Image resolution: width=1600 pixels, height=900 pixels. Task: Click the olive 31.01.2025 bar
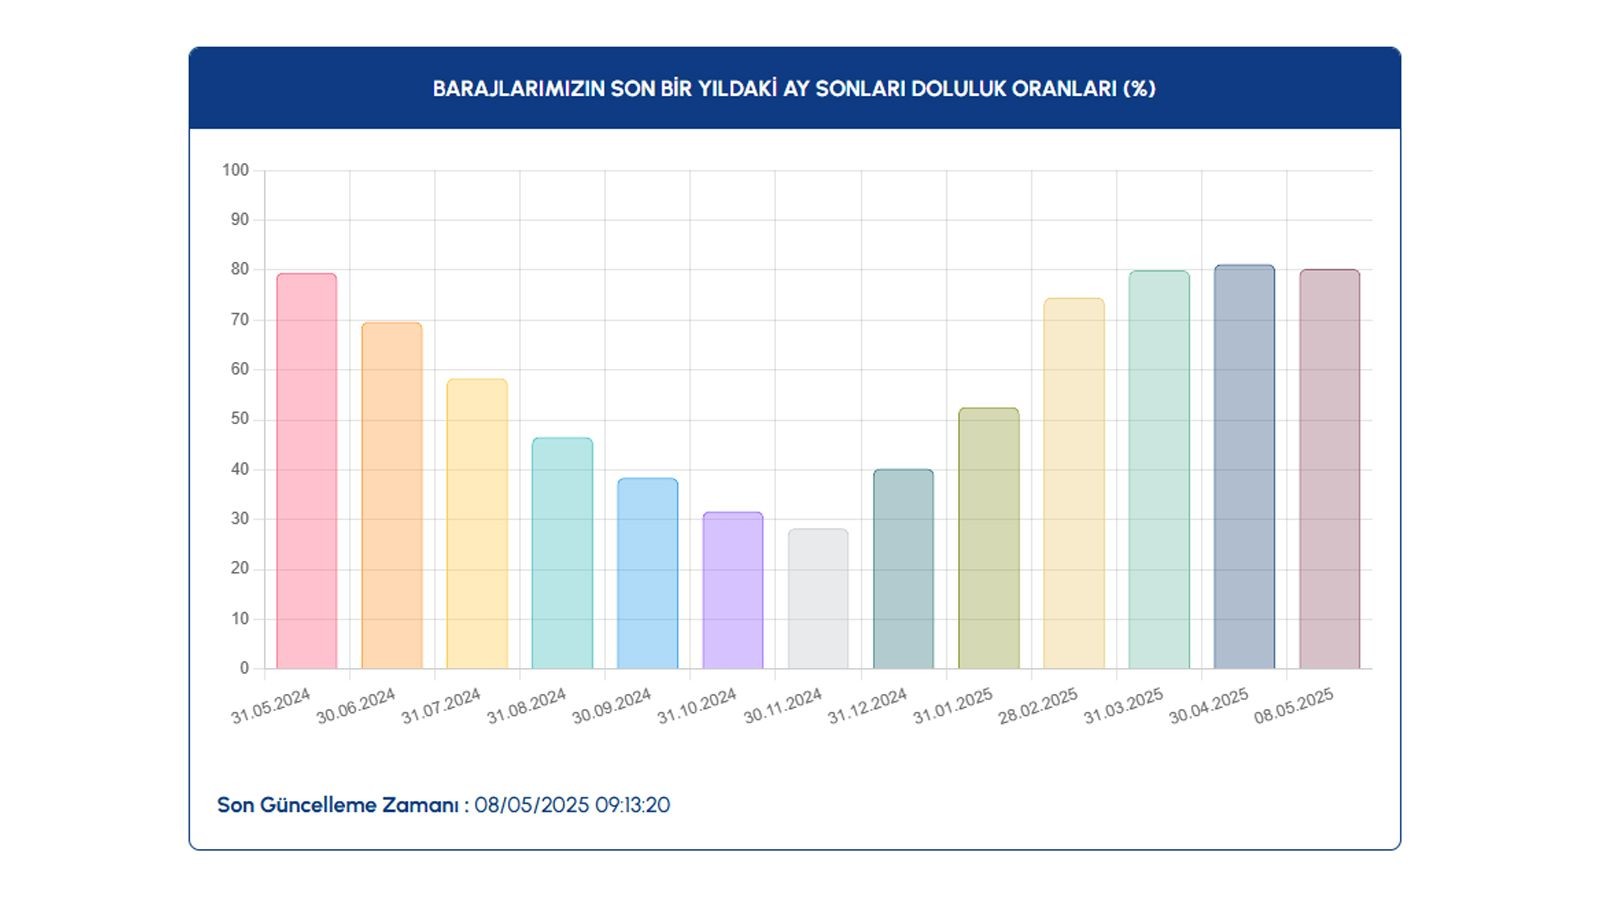coord(989,538)
